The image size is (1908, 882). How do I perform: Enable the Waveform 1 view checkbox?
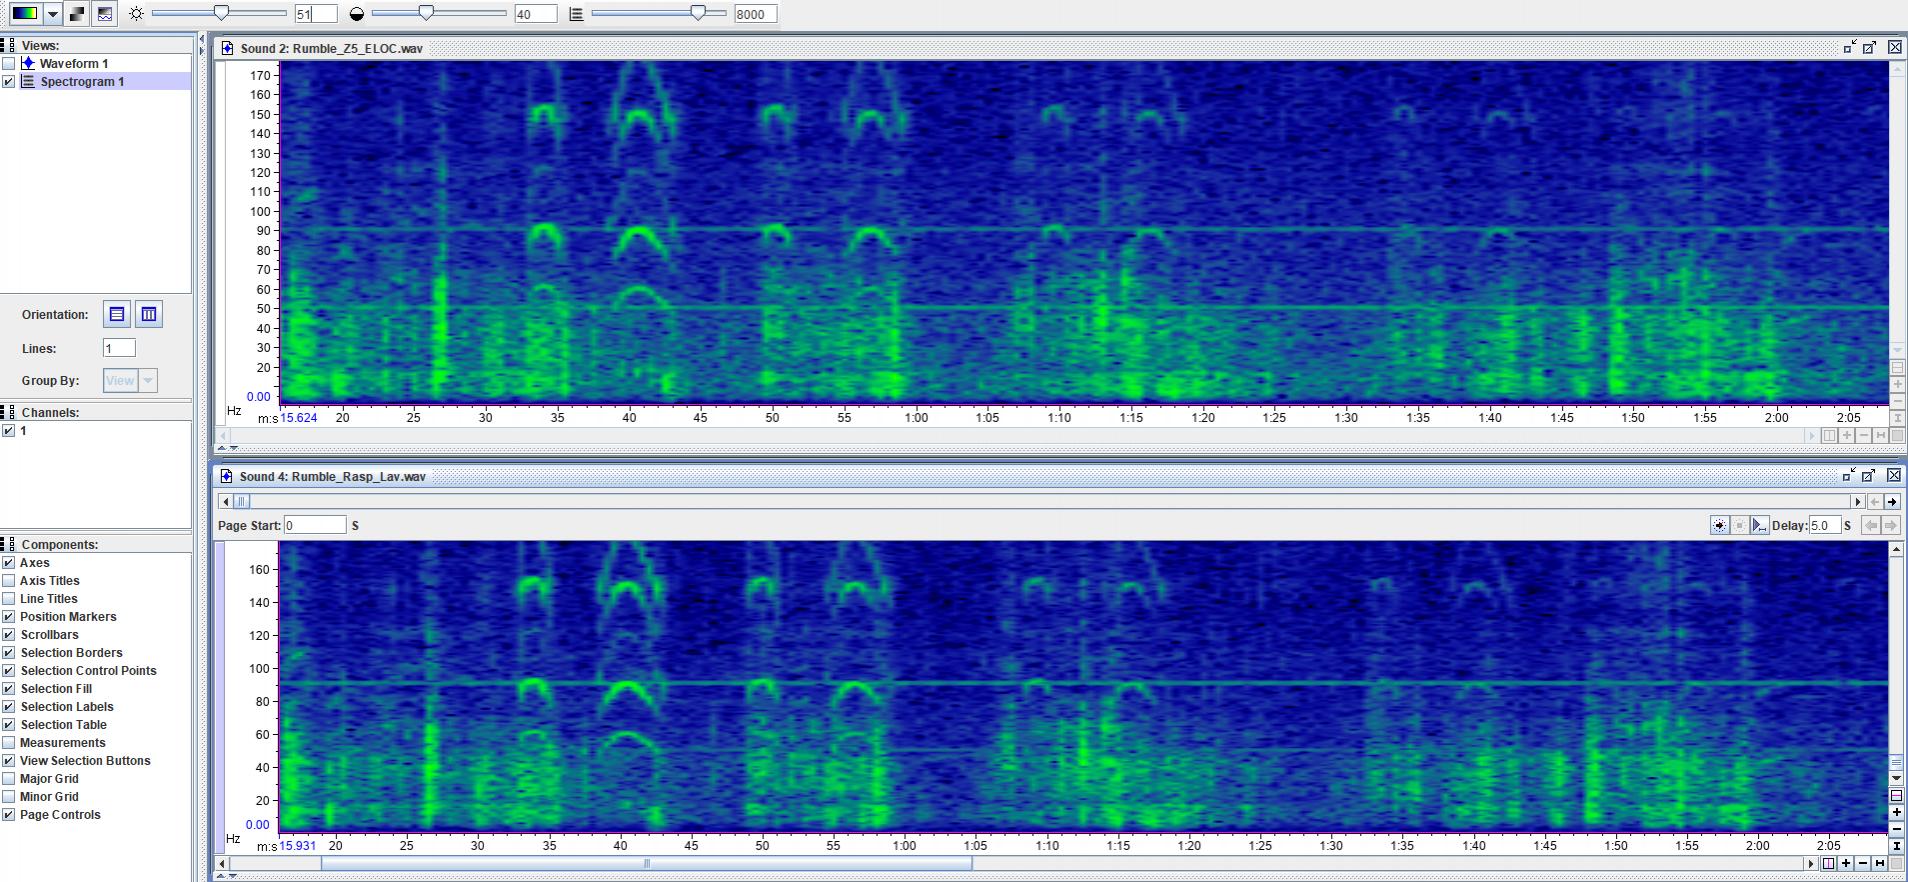pyautogui.click(x=9, y=63)
